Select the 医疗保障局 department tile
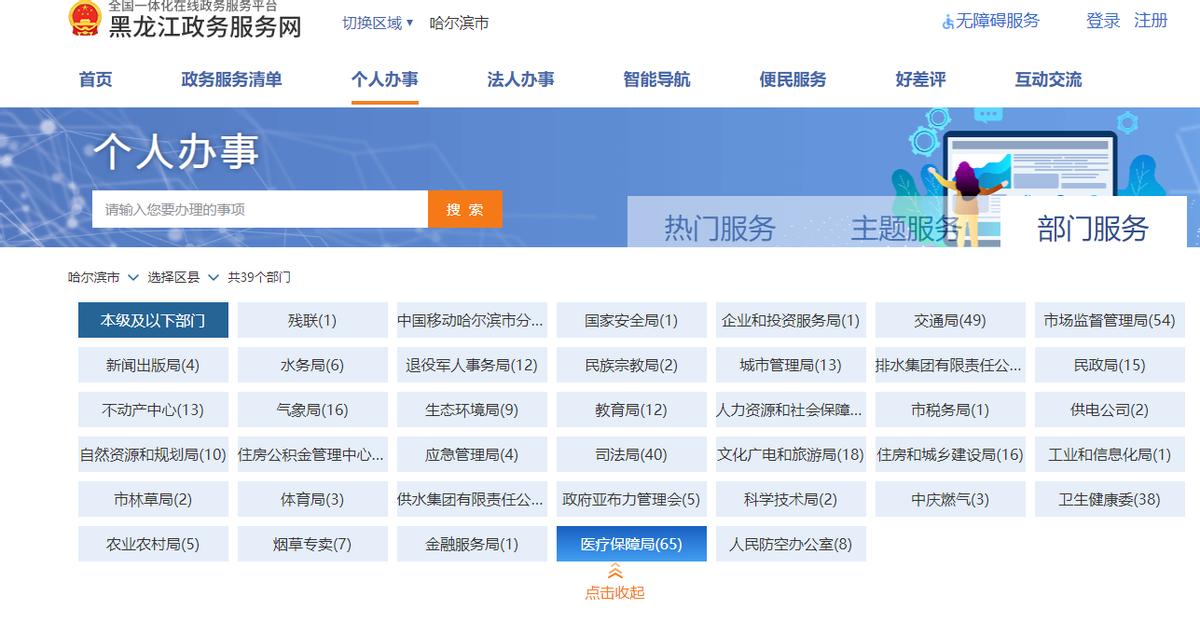Screen dimensions: 1200x626 [x=631, y=543]
